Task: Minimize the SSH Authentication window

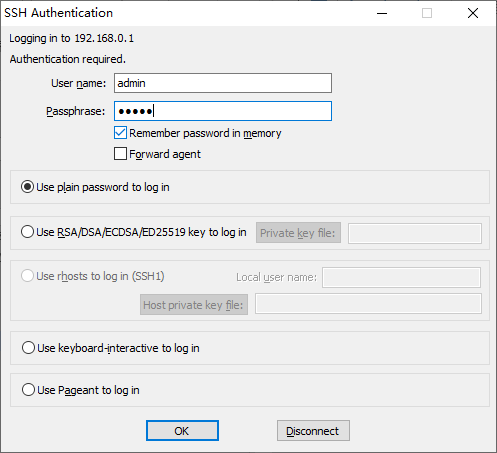Action: click(382, 13)
